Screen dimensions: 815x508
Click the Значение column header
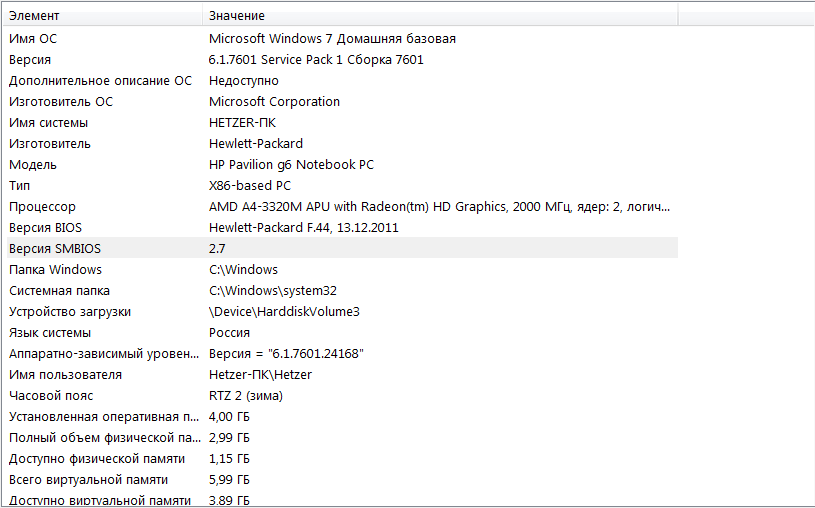(x=440, y=16)
